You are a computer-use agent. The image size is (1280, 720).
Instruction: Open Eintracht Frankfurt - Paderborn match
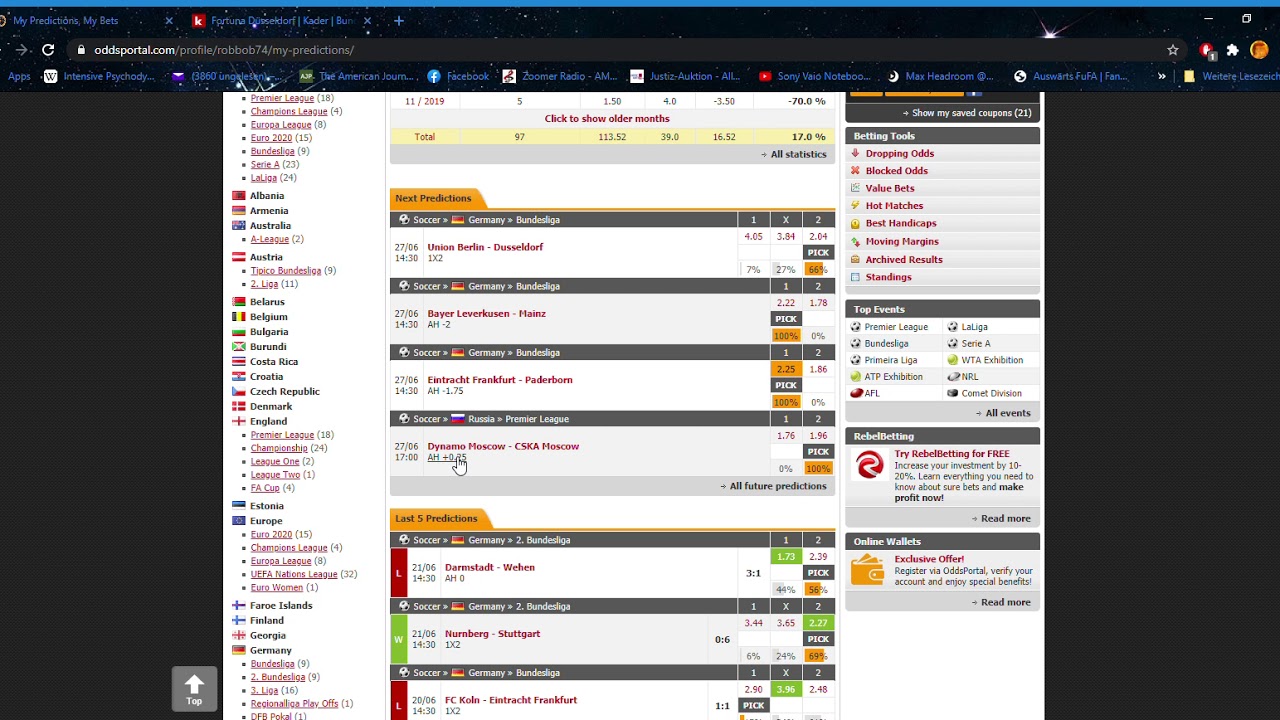tap(500, 380)
